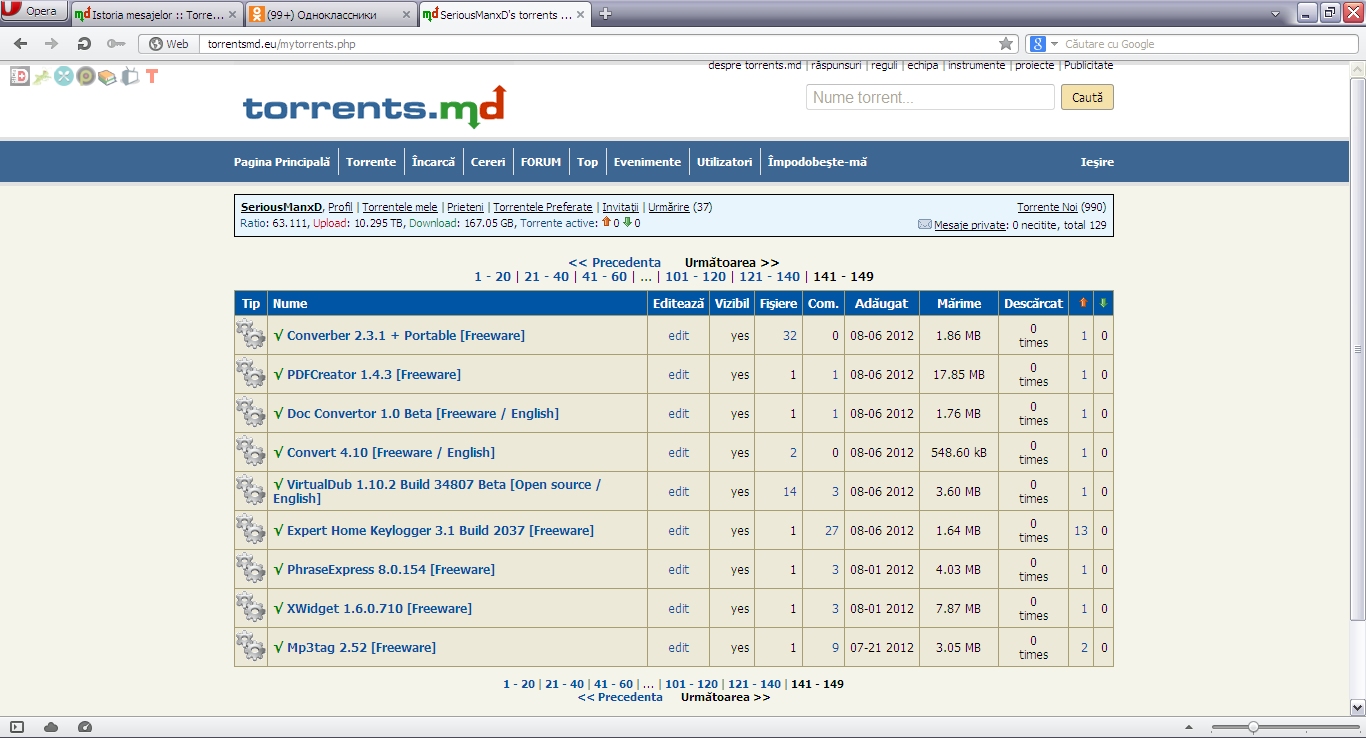
Task: Open Pagina Principală in the navigation bar
Action: point(282,162)
